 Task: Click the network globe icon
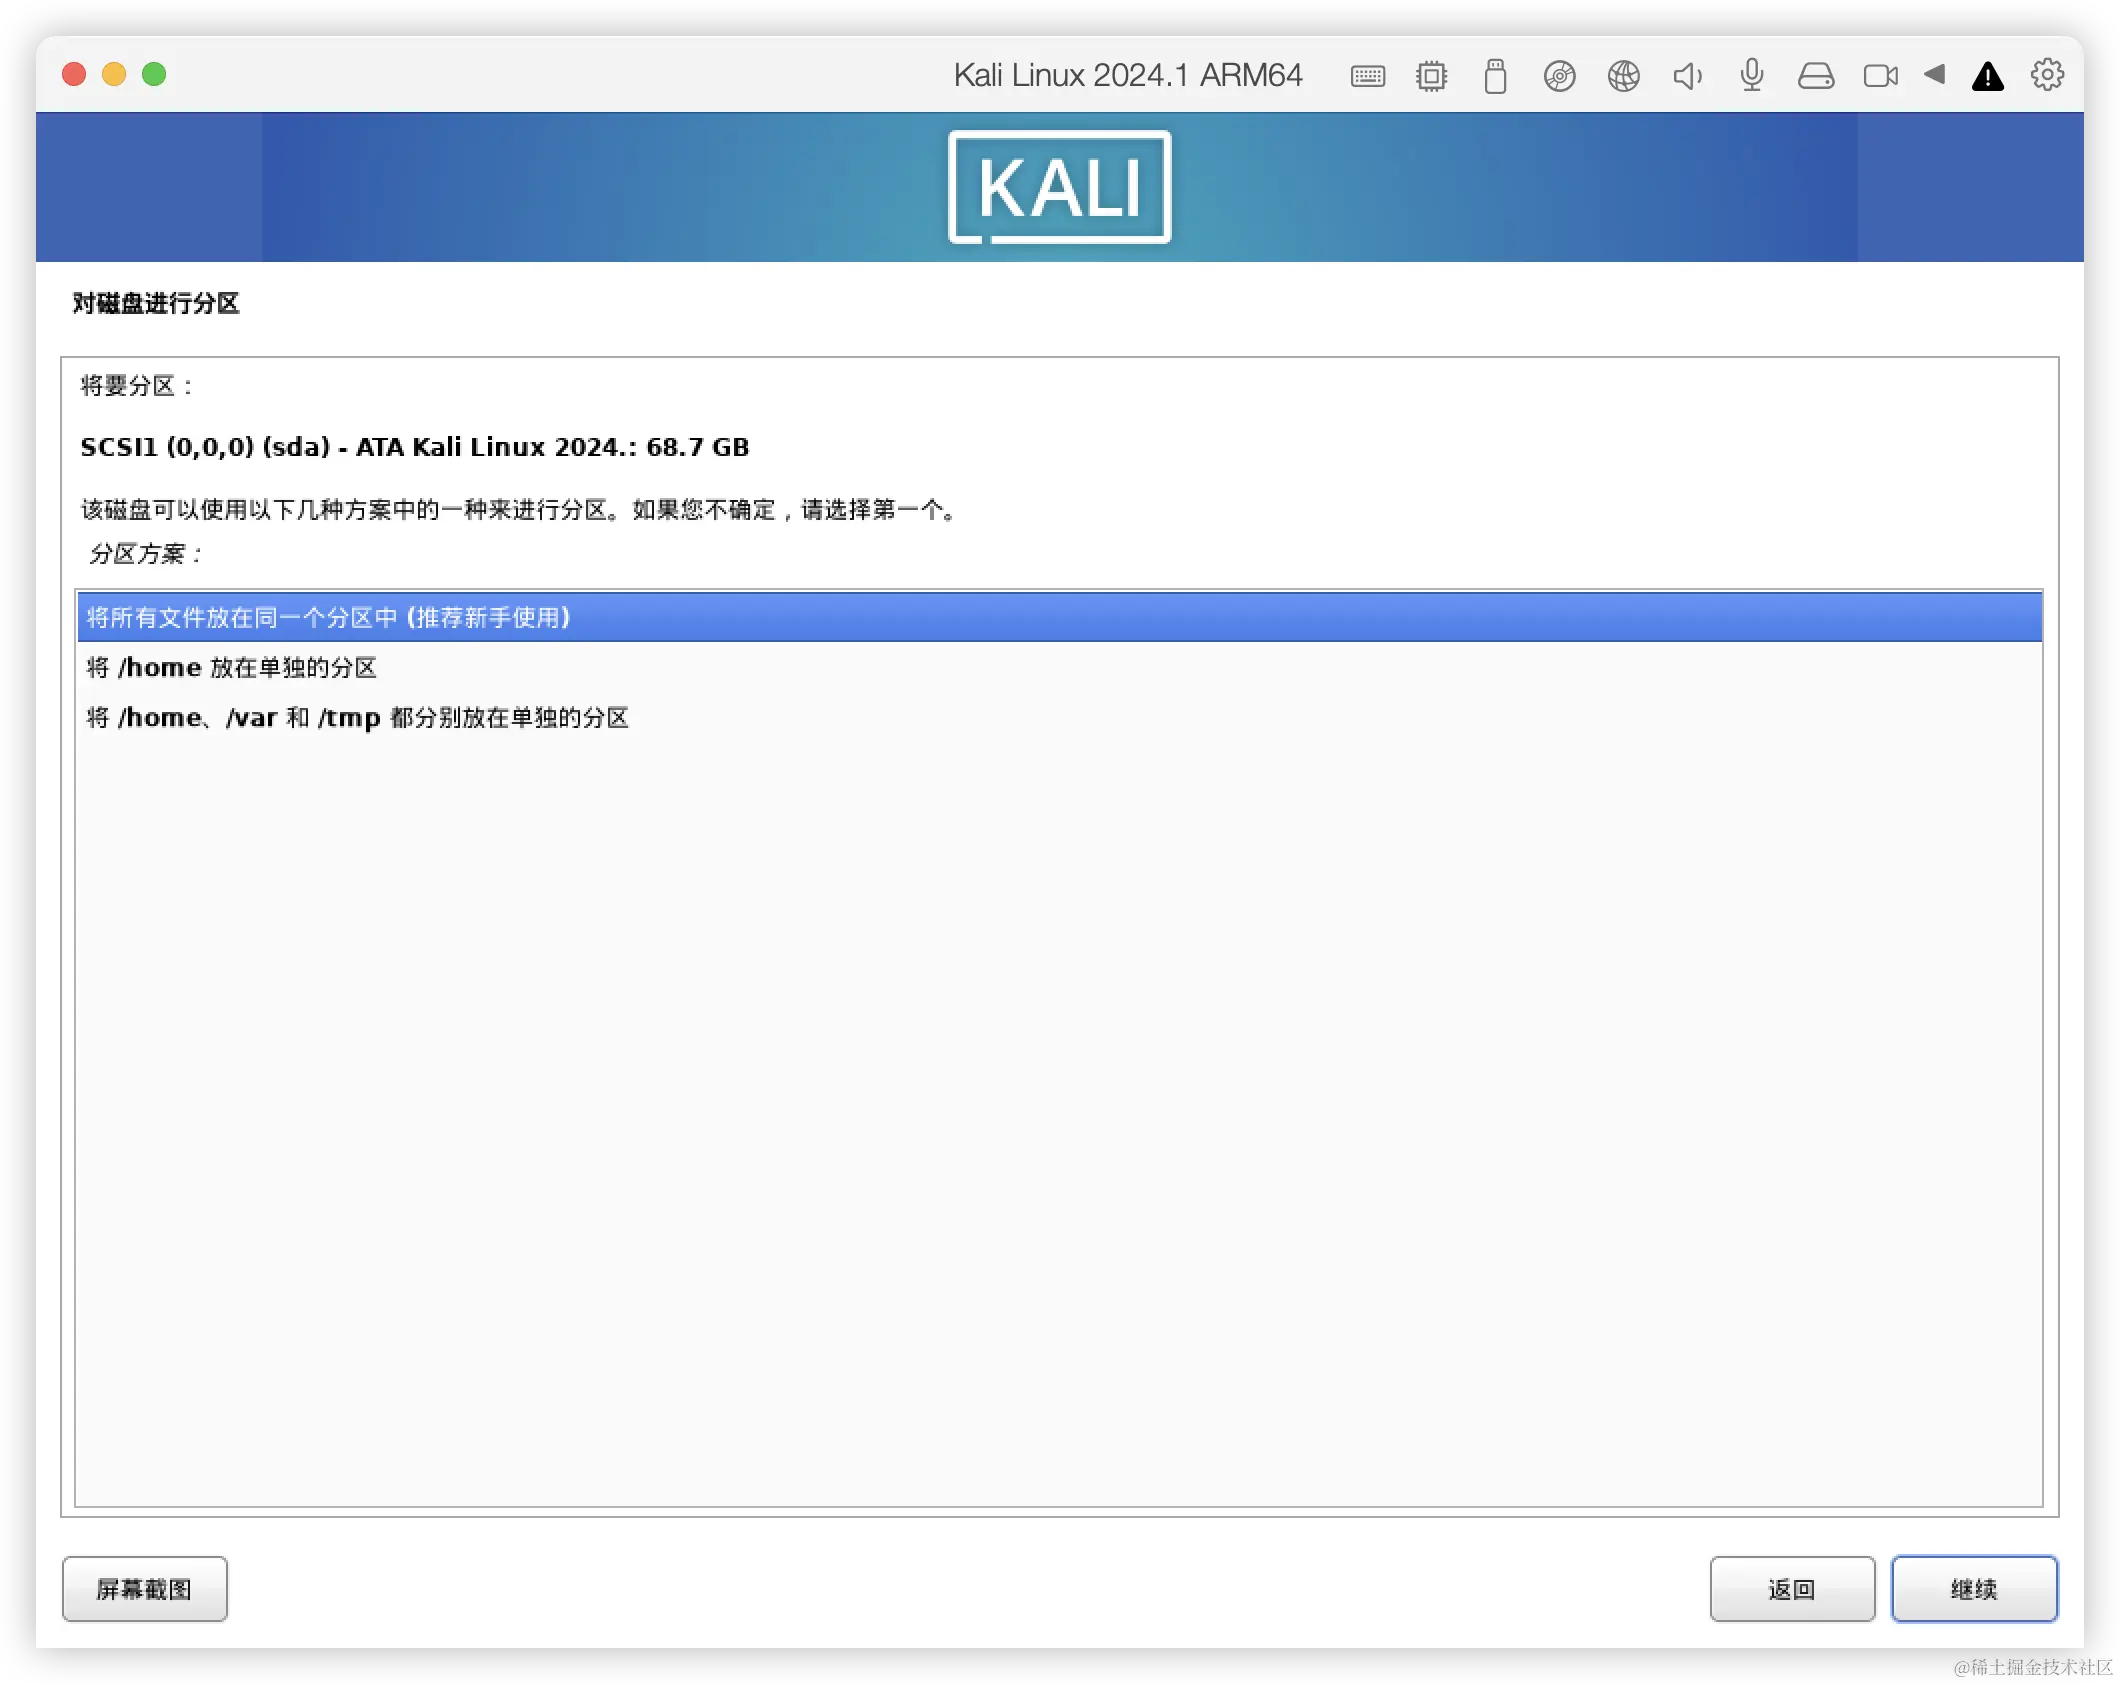click(1623, 76)
